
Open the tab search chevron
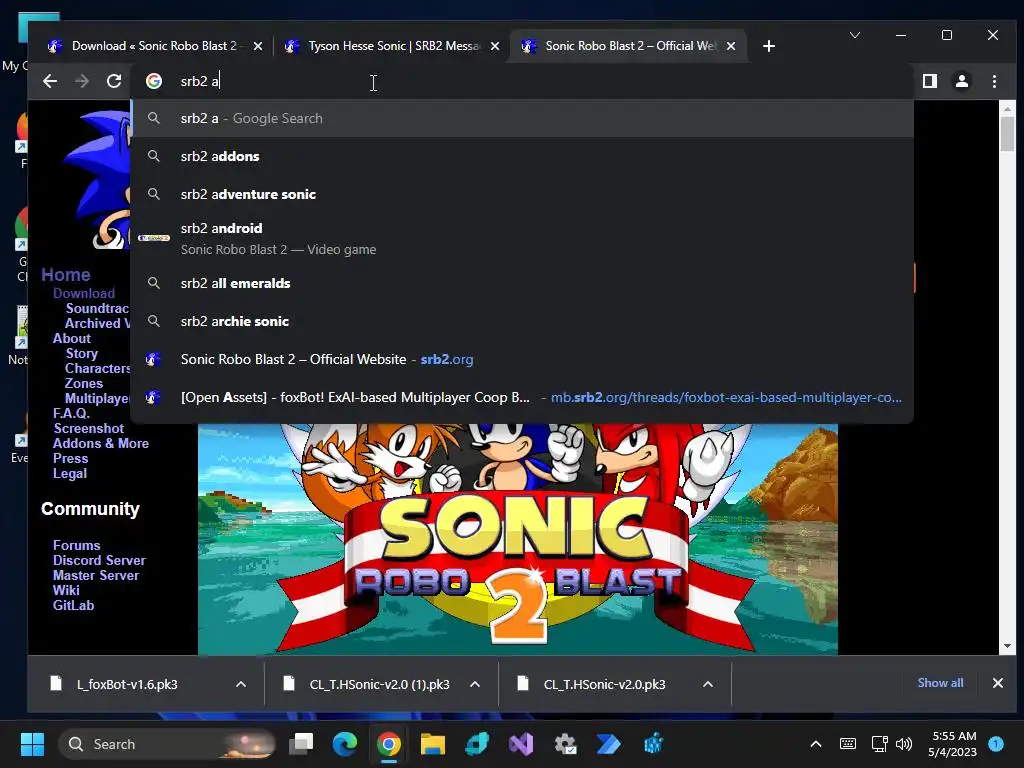tap(854, 35)
